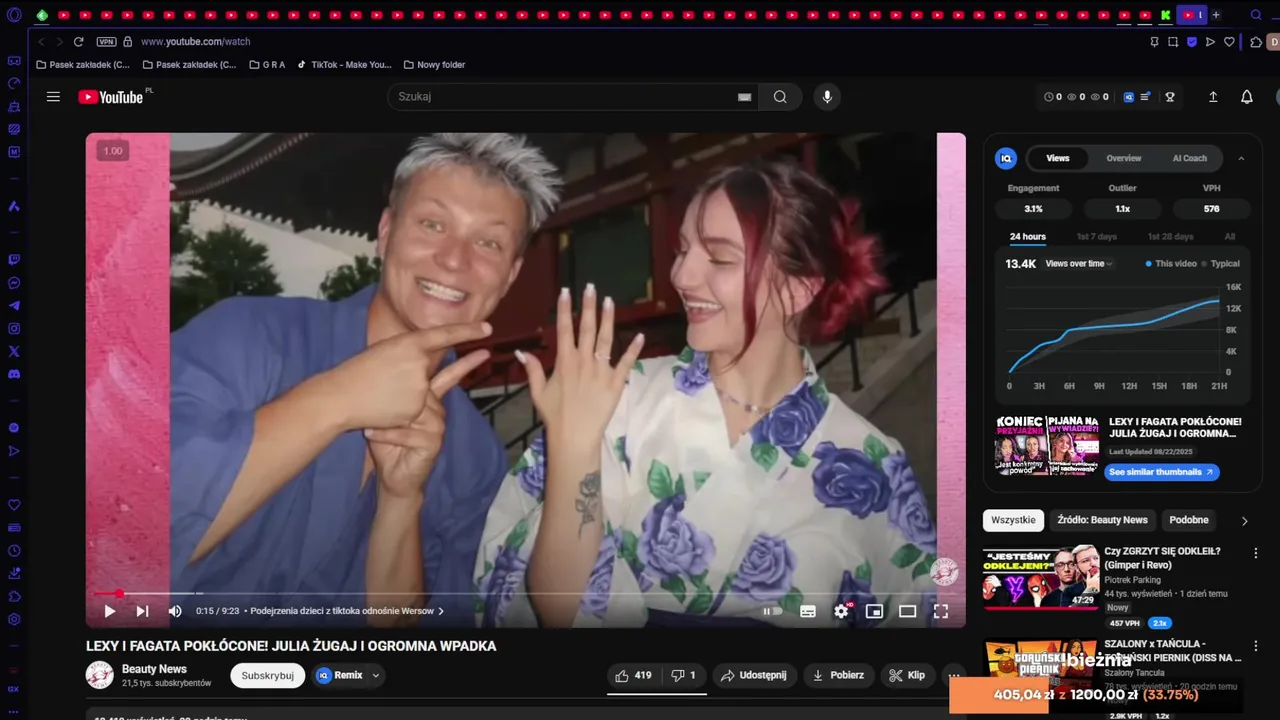Open Twitch in the Opera sidebar

(14, 260)
